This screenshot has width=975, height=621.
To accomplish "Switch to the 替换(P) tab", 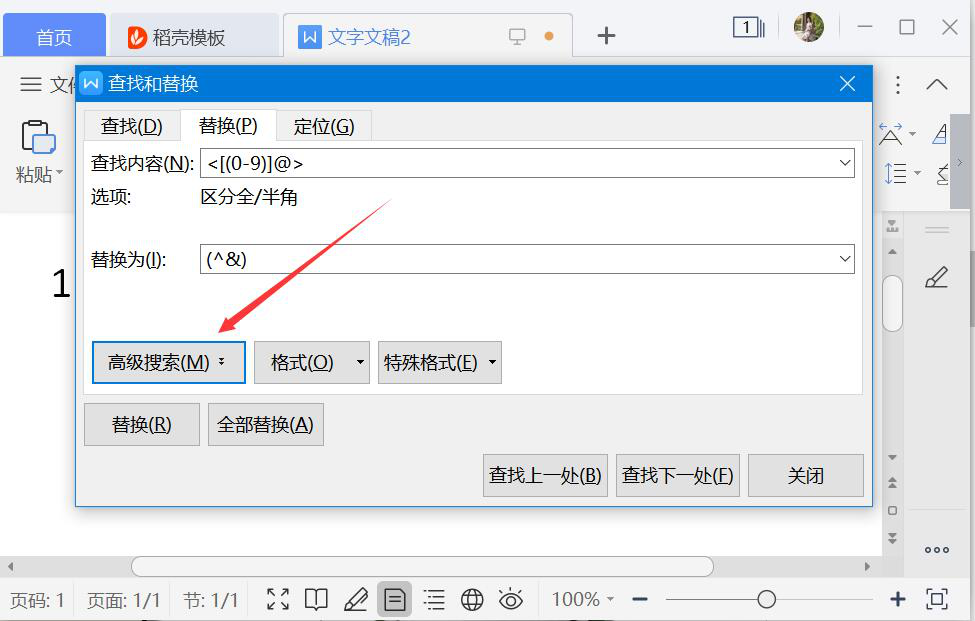I will point(228,126).
